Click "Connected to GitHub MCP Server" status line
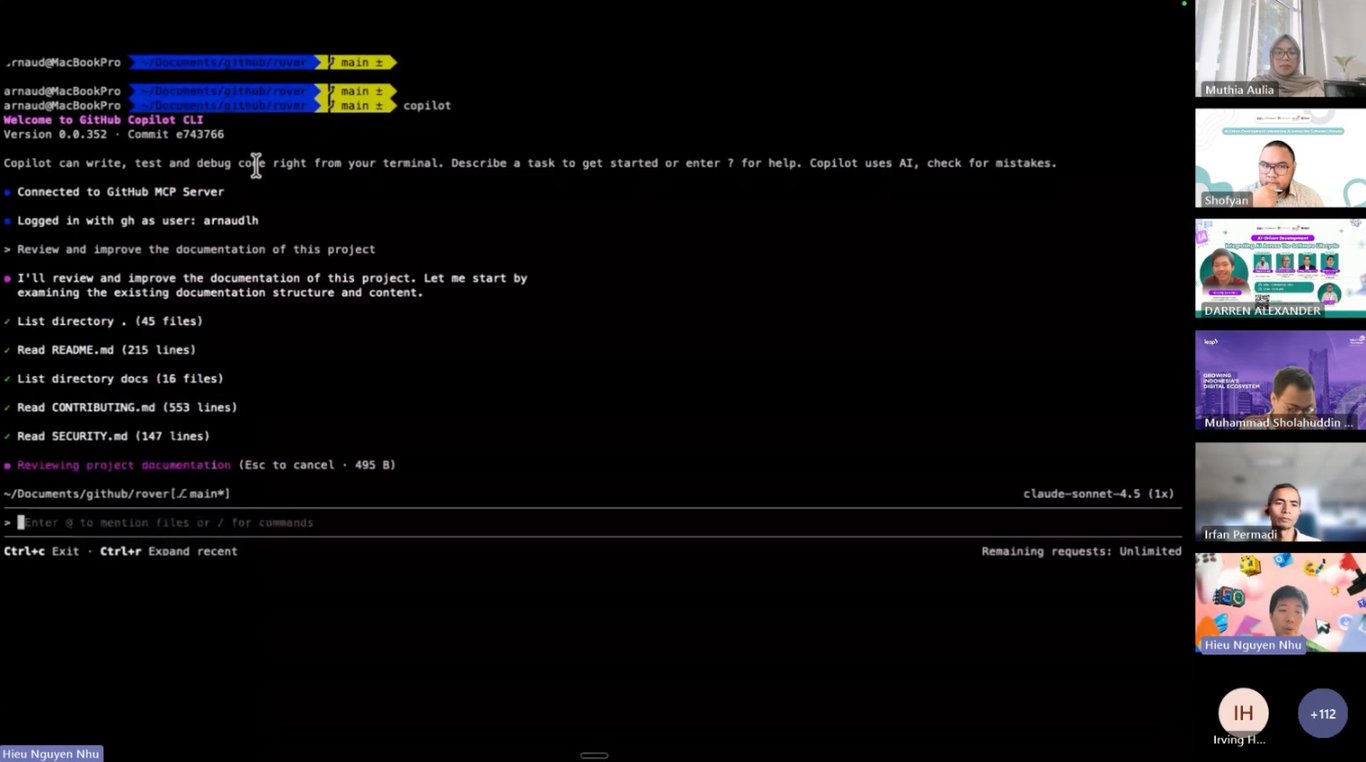The height and width of the screenshot is (762, 1366). point(120,192)
